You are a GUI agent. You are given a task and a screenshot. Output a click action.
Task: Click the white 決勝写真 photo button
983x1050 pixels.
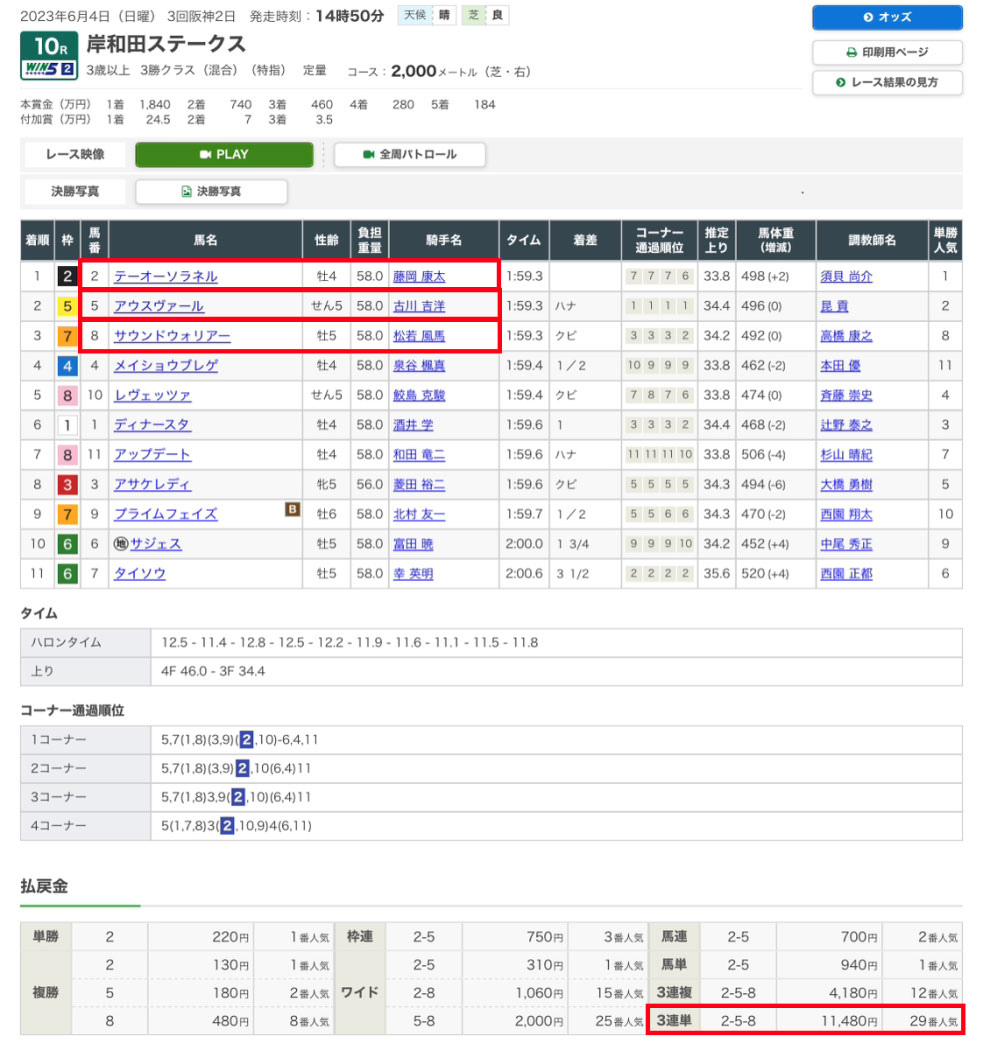[x=211, y=191]
